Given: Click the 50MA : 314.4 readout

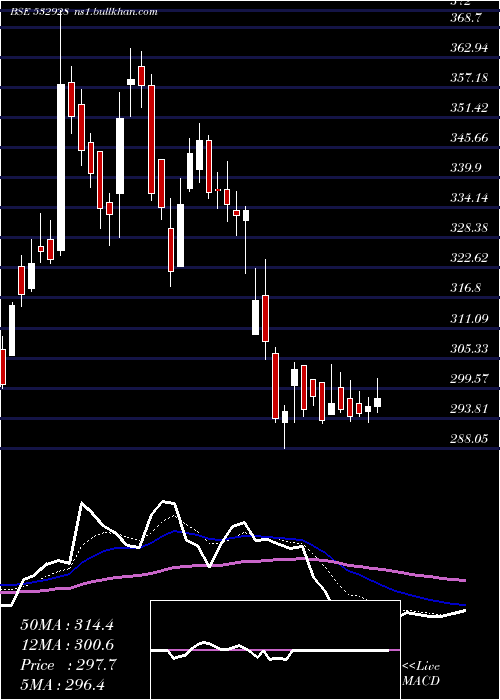Looking at the screenshot, I should click(67, 625).
